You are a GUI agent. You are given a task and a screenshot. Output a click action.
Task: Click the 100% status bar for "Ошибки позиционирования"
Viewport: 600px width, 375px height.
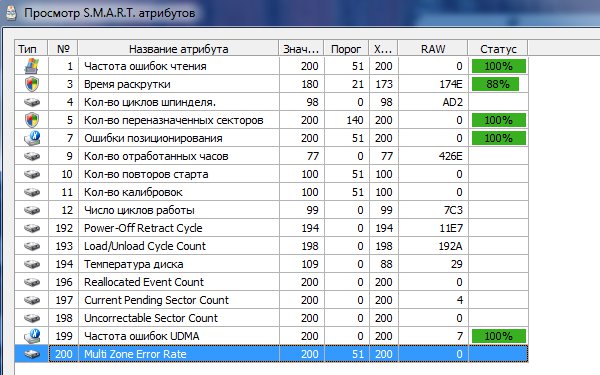(x=499, y=138)
